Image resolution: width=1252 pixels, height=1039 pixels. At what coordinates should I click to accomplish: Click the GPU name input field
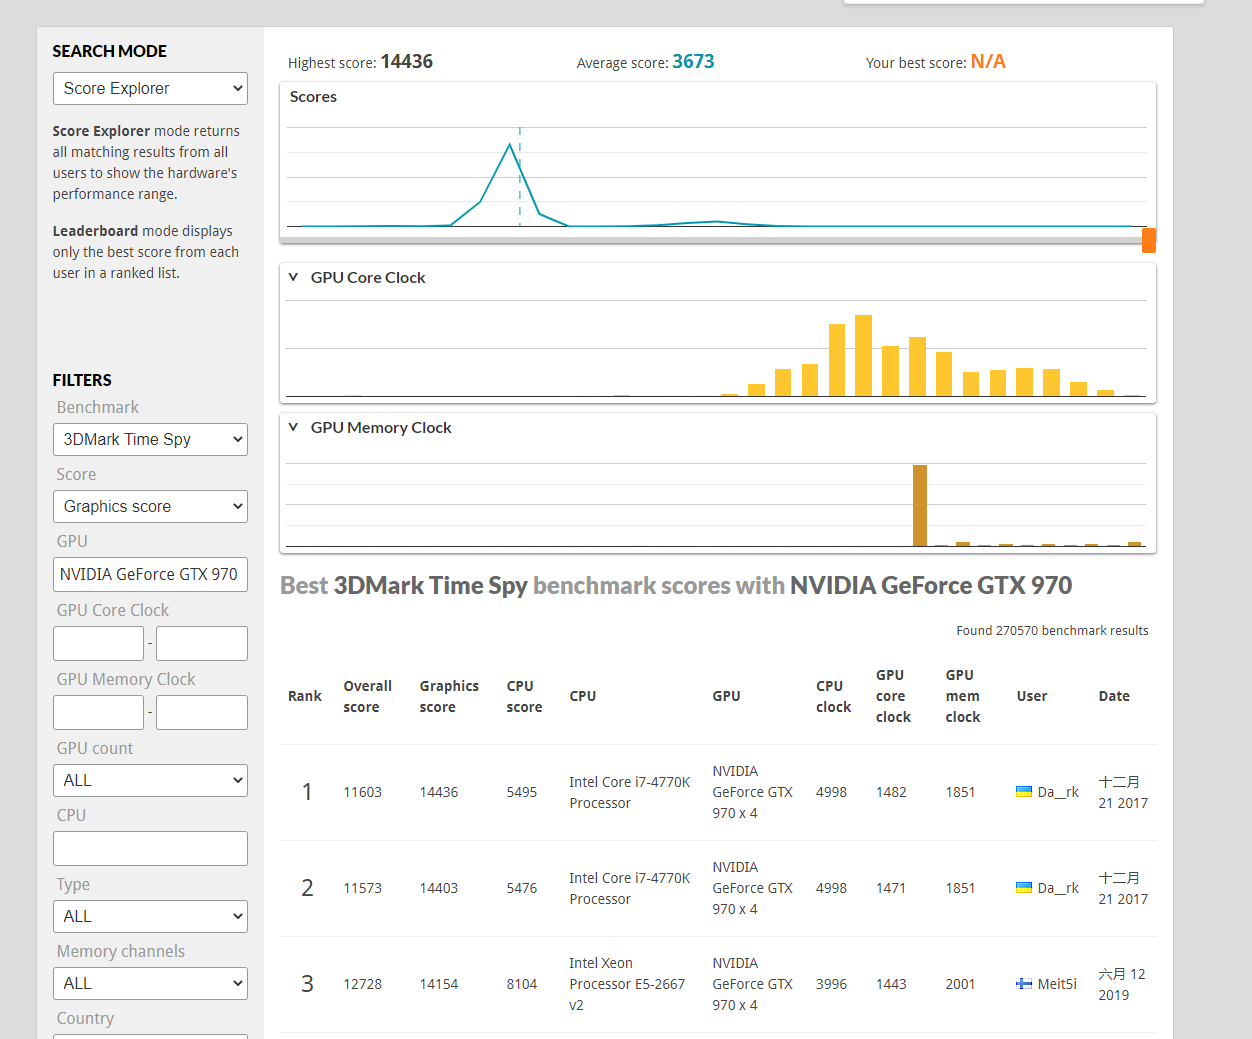[150, 574]
